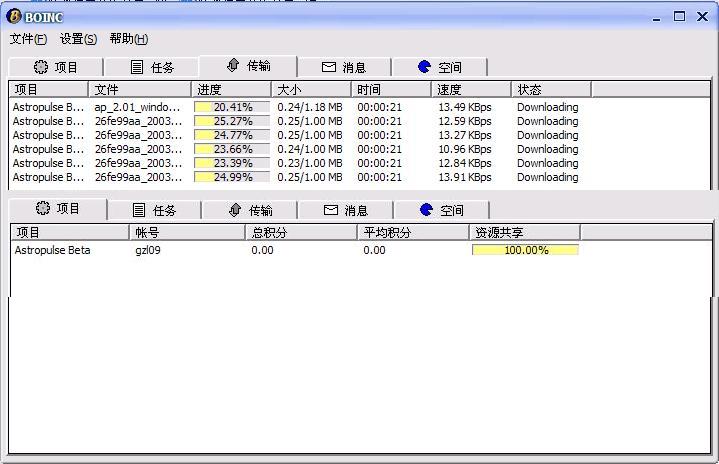
Task: Click the 0.24/1.18 MB size value
Action: pyautogui.click(x=310, y=107)
